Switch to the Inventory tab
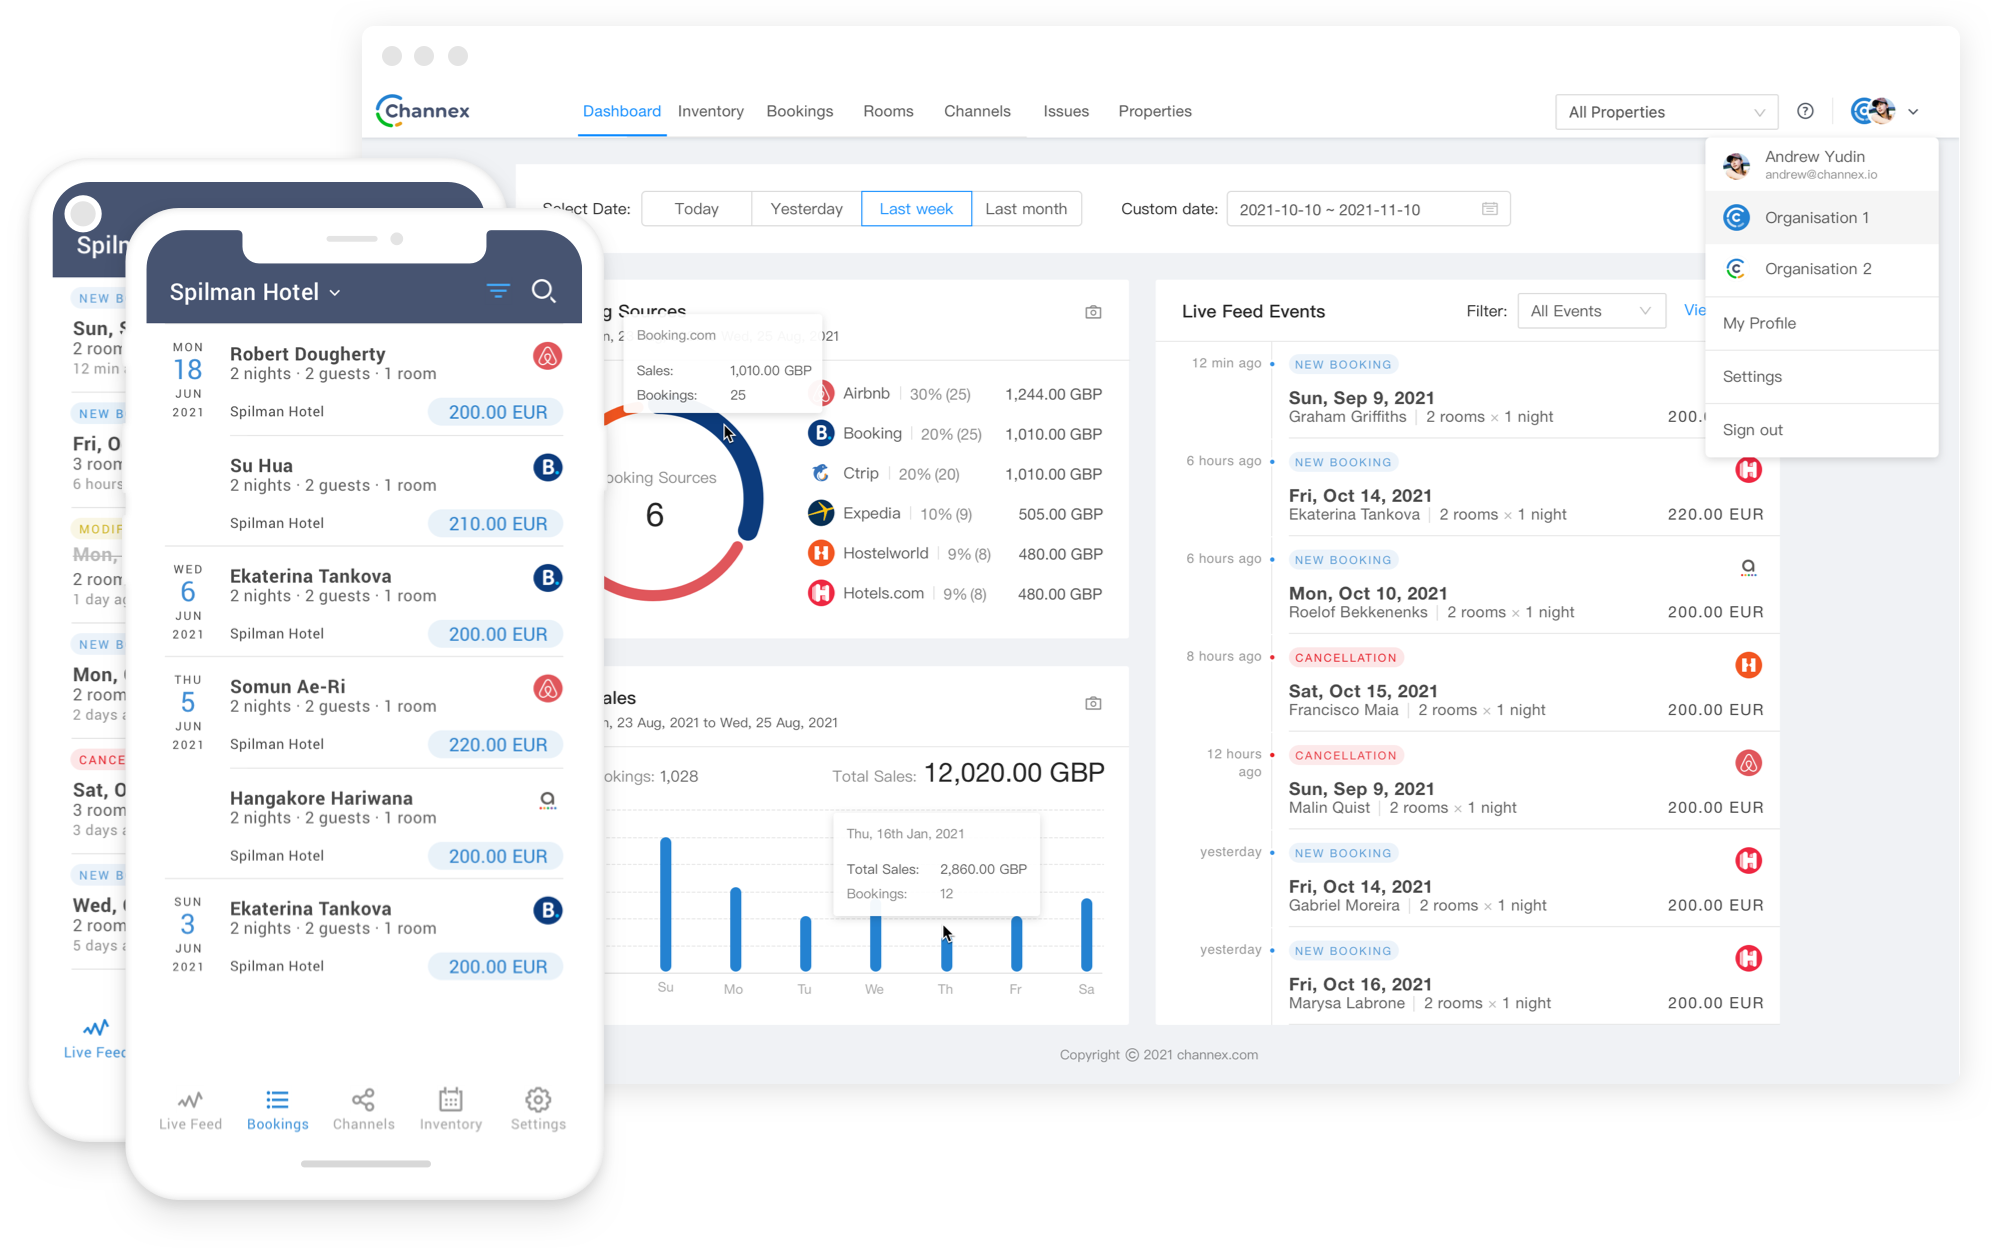 pos(710,111)
